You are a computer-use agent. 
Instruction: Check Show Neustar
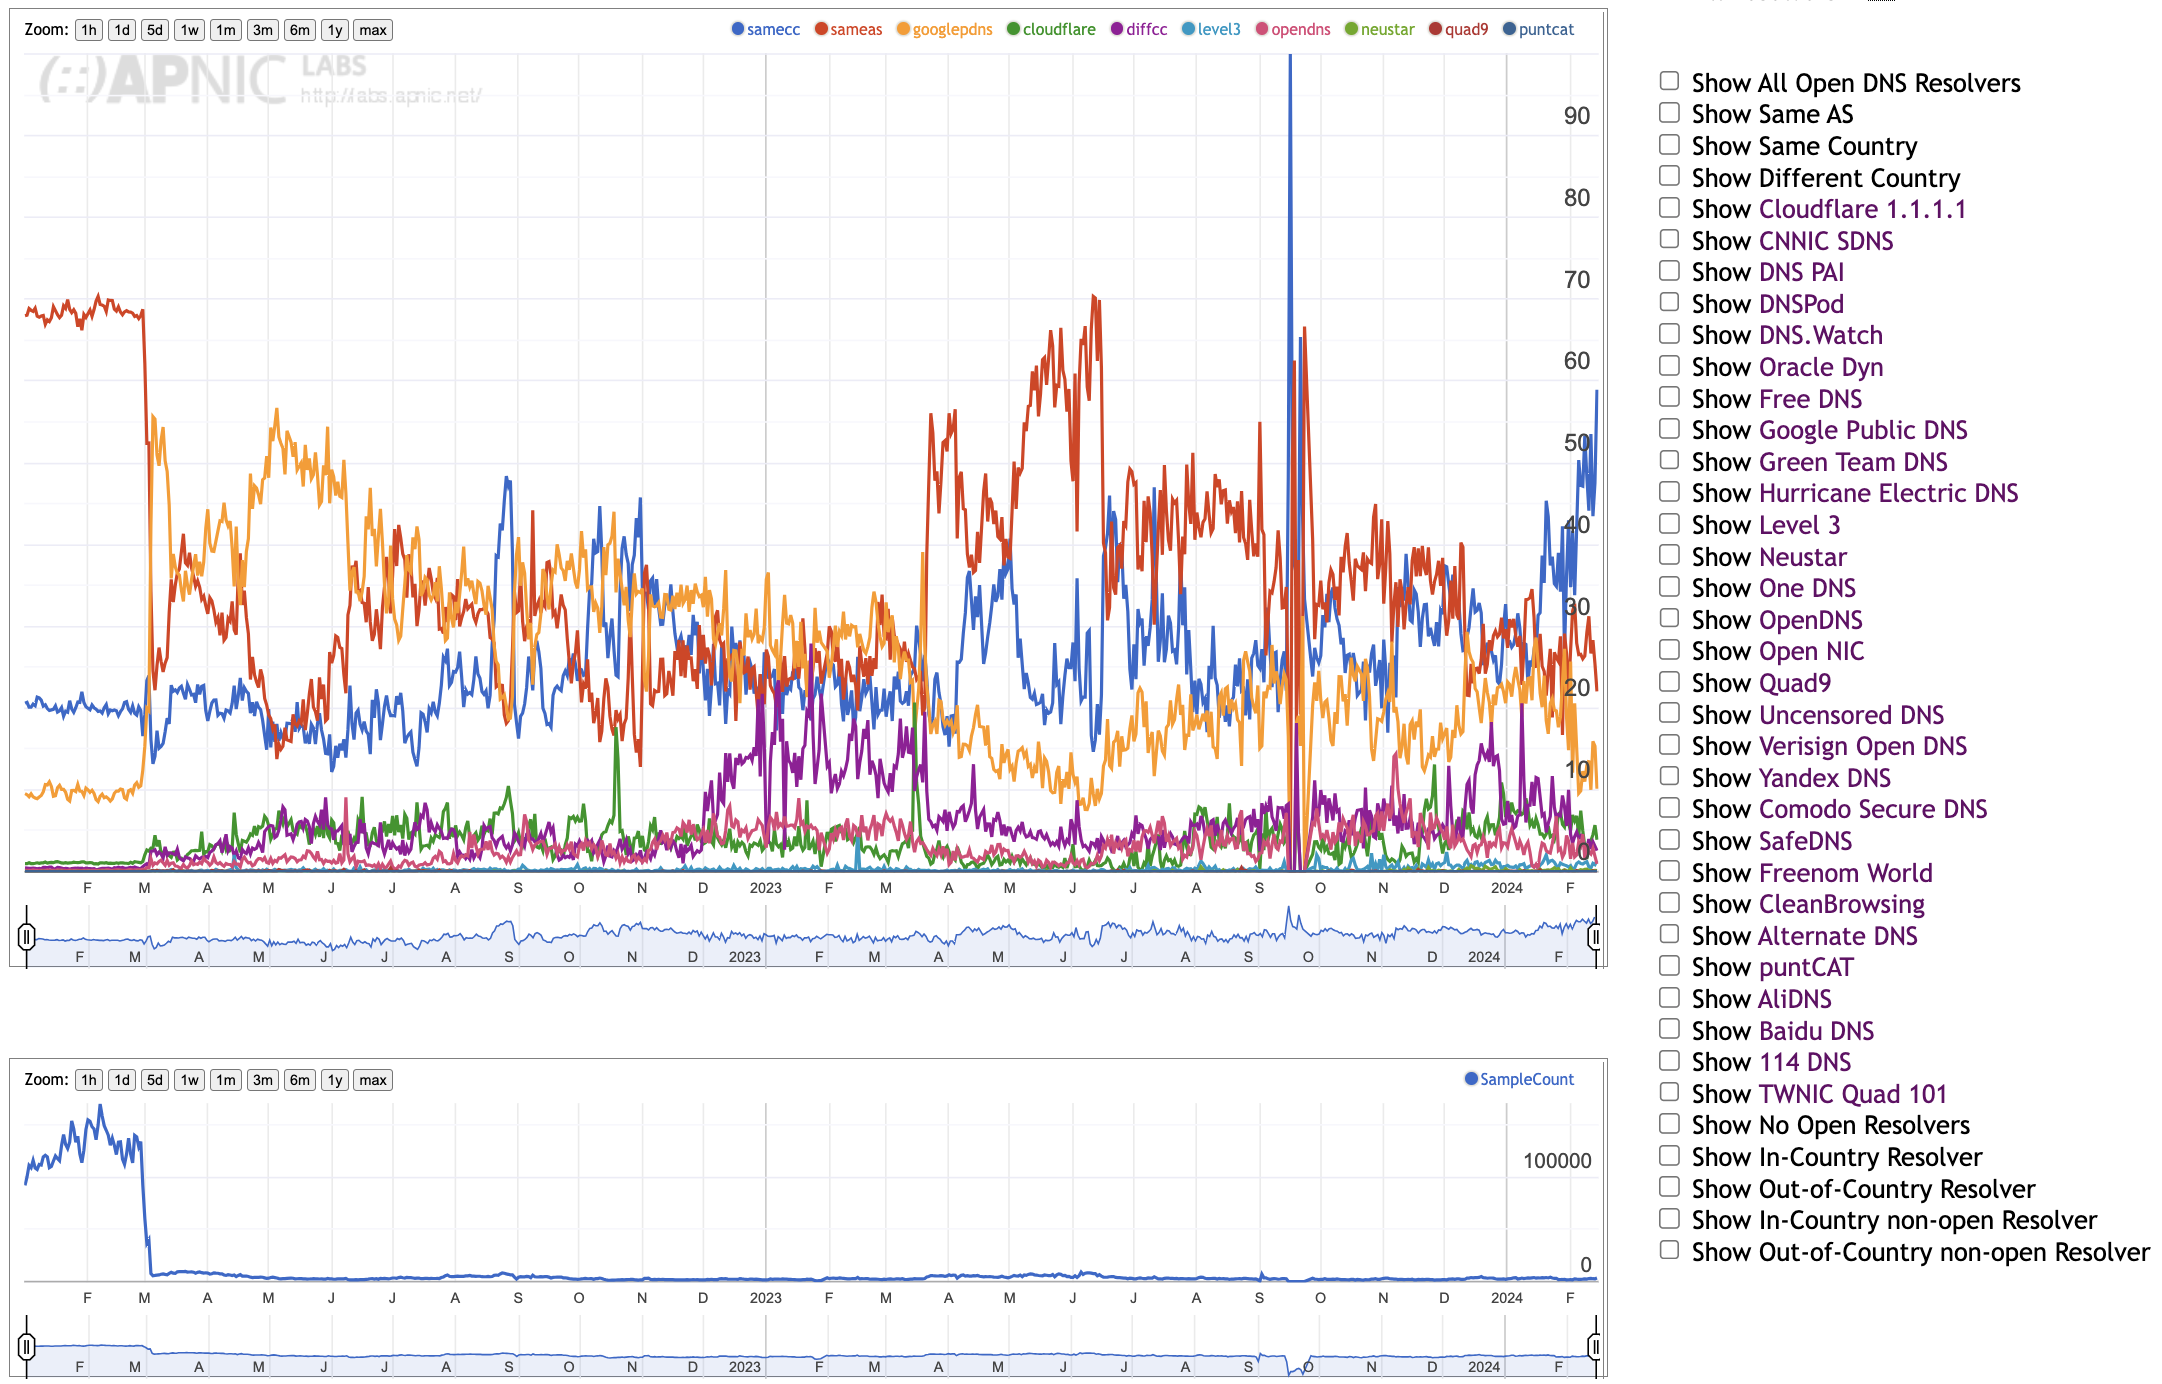click(x=1669, y=555)
